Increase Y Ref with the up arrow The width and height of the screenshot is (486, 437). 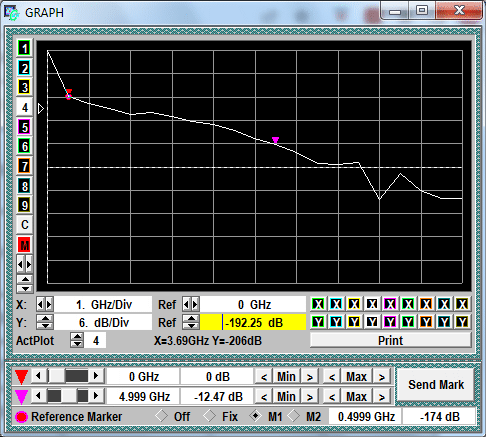[x=191, y=318]
